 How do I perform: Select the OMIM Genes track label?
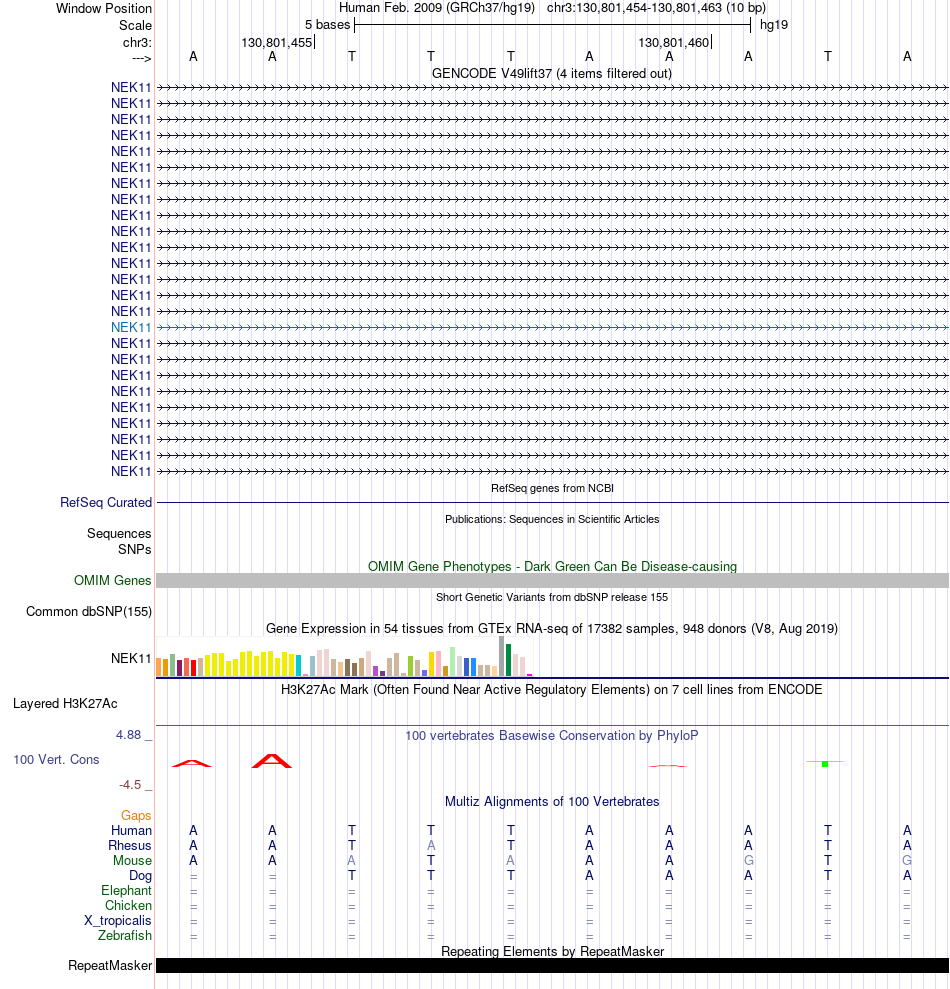point(112,580)
